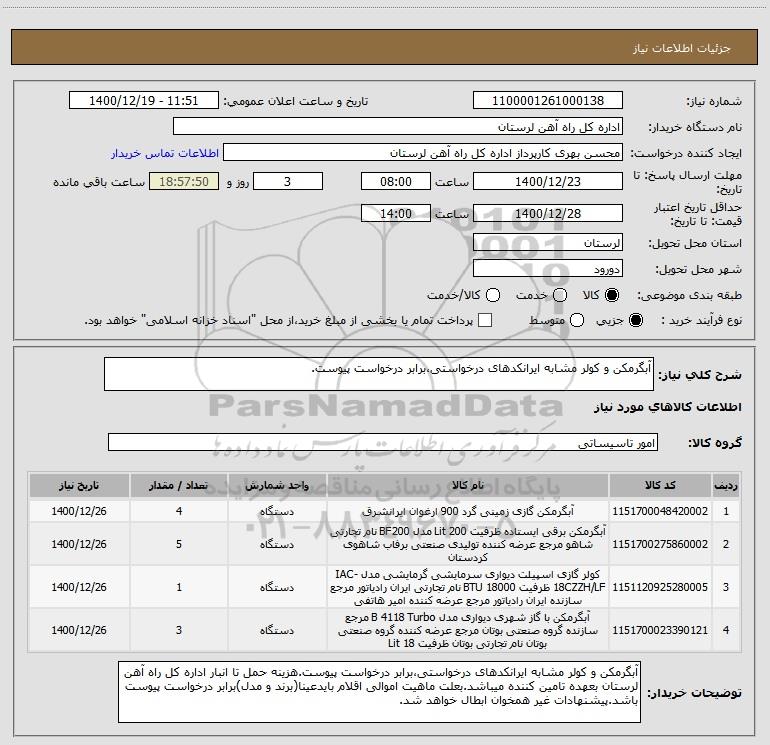Click the نام کالا column header

click(x=468, y=486)
